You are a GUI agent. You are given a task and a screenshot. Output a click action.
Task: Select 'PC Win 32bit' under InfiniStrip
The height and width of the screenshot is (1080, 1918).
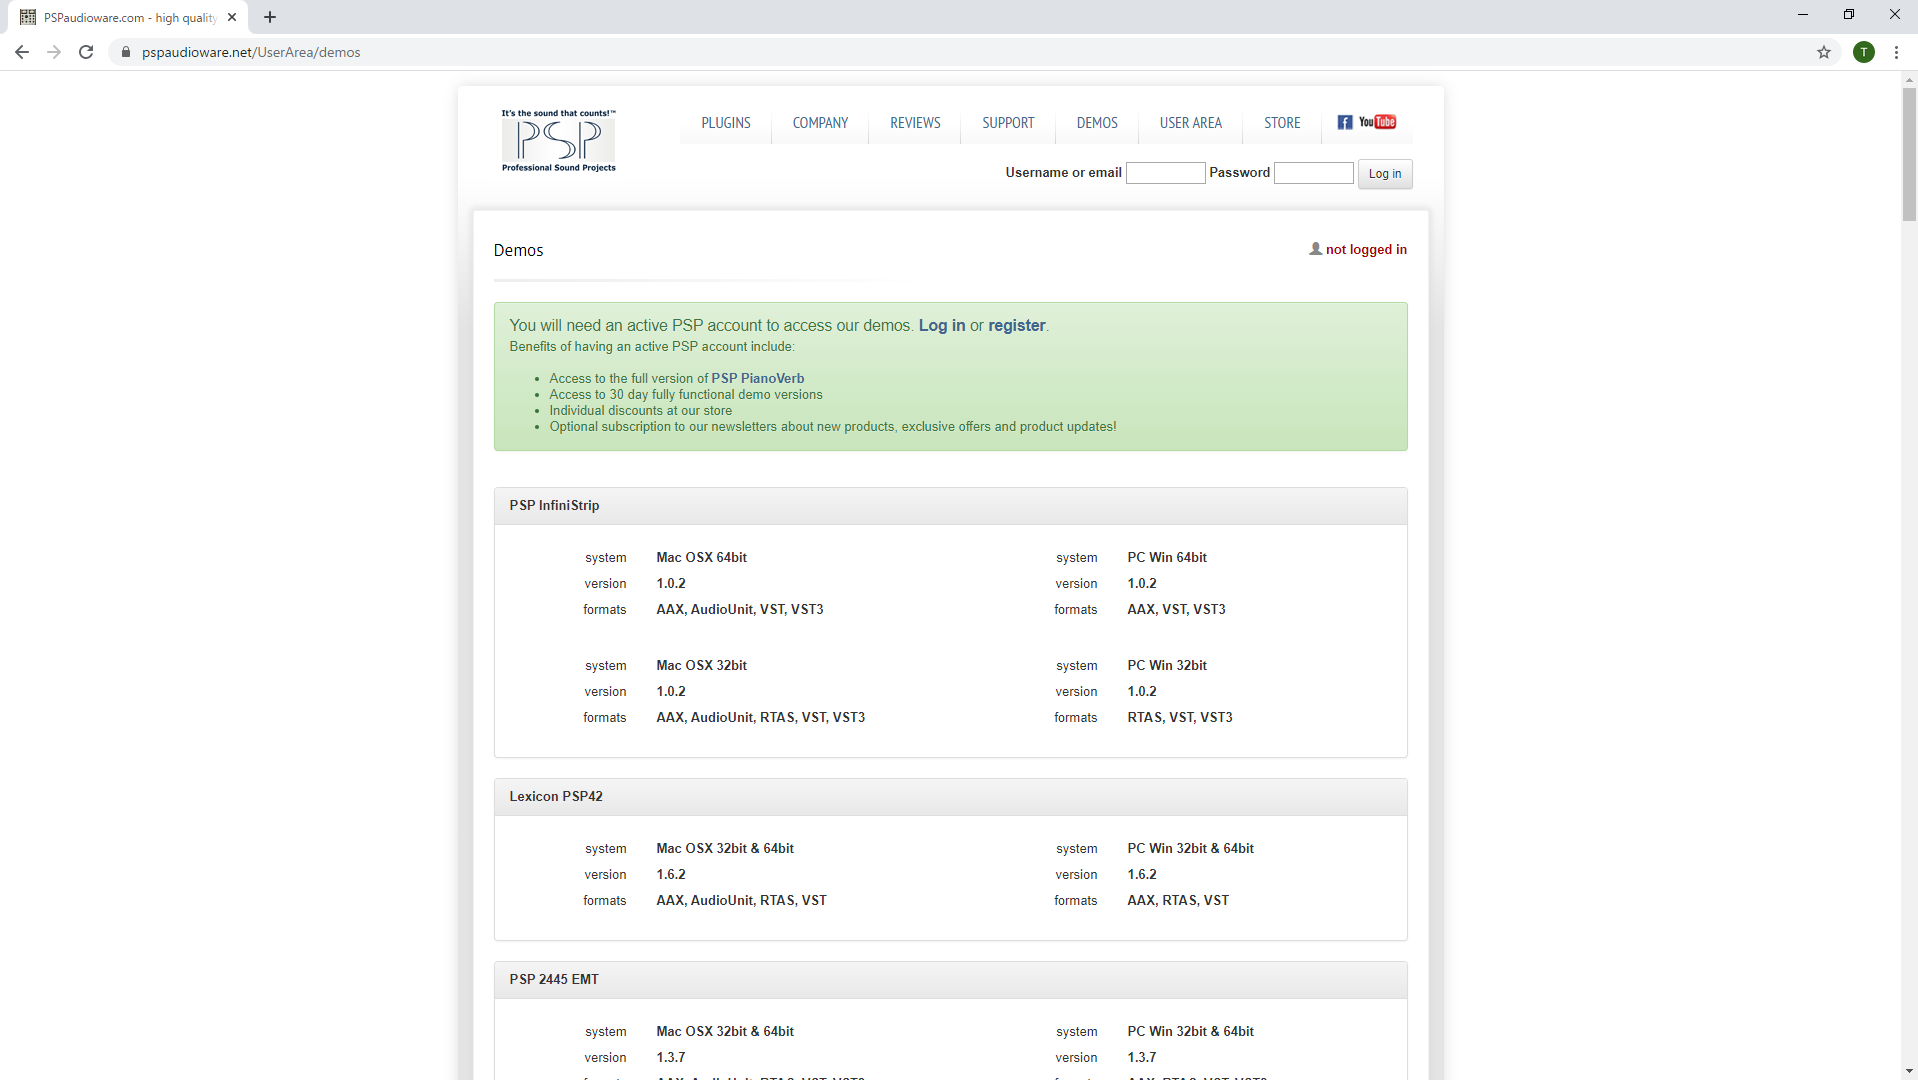pos(1167,665)
